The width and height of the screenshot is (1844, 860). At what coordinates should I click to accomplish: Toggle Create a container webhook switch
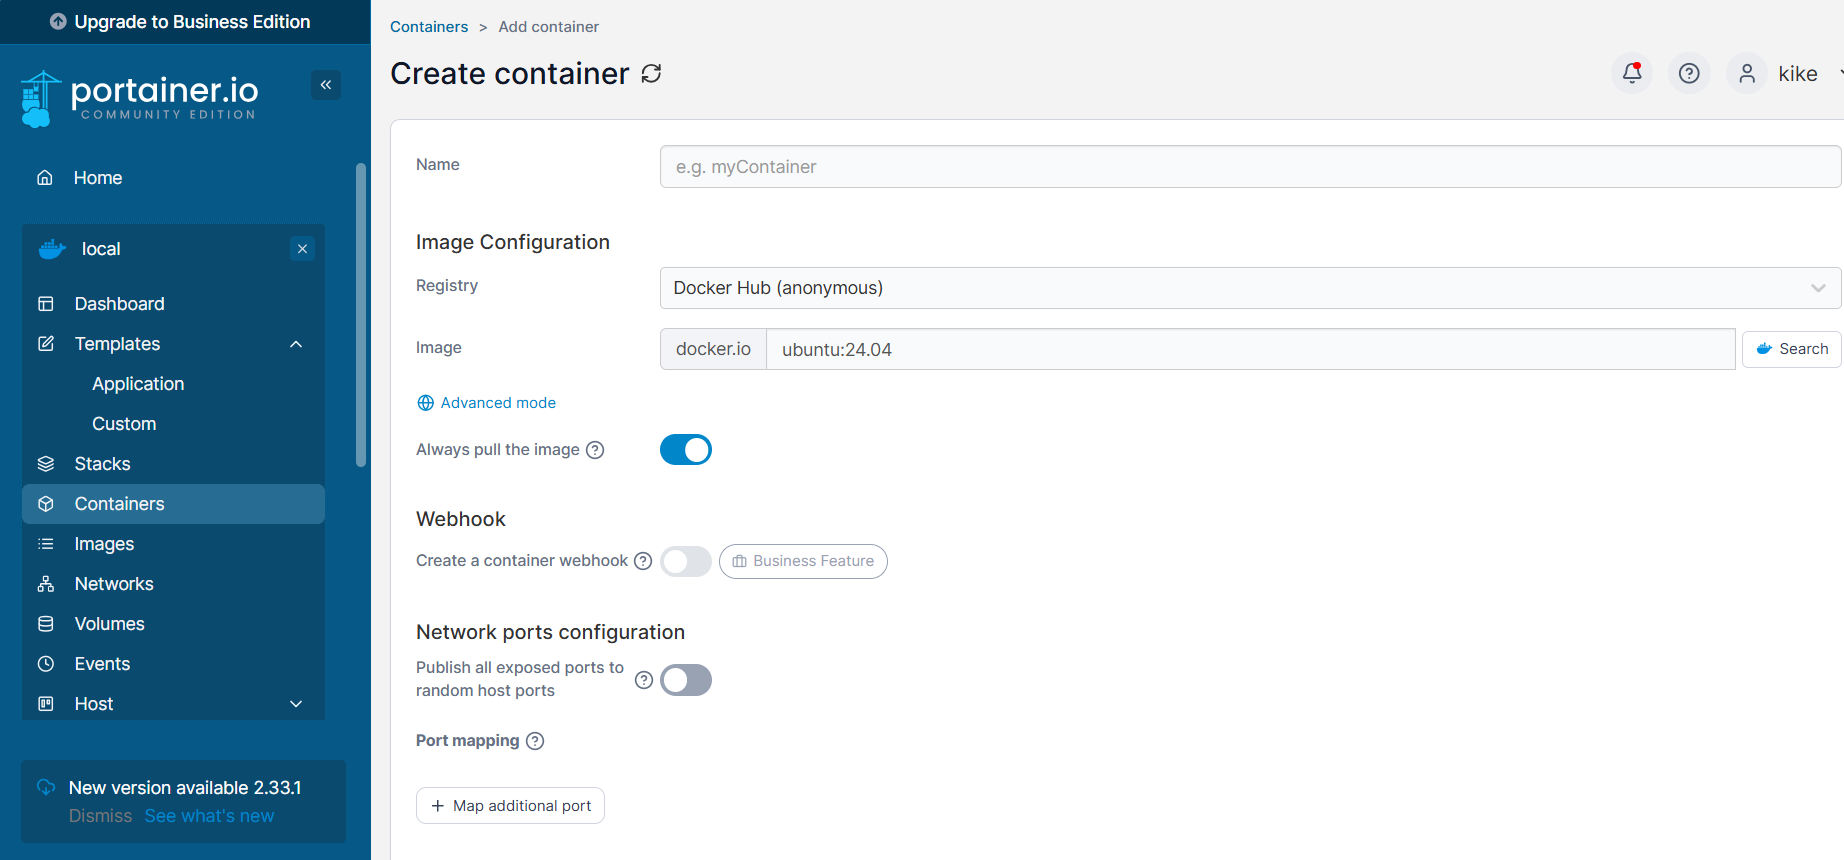686,561
